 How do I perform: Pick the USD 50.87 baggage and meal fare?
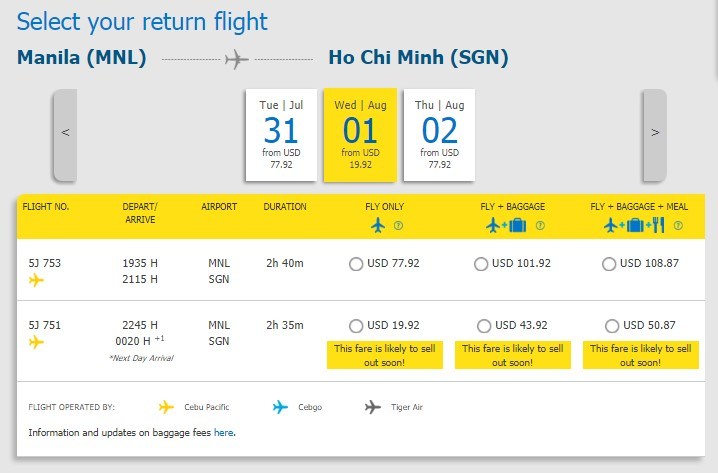click(612, 326)
